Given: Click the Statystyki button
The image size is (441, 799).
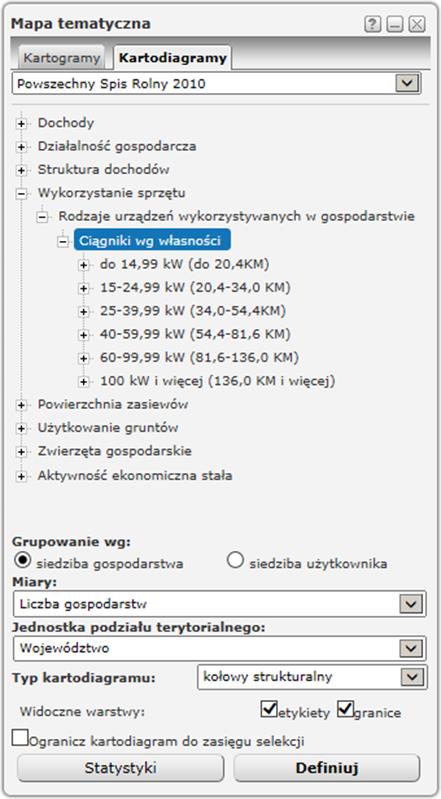Looking at the screenshot, I should pyautogui.click(x=120, y=768).
